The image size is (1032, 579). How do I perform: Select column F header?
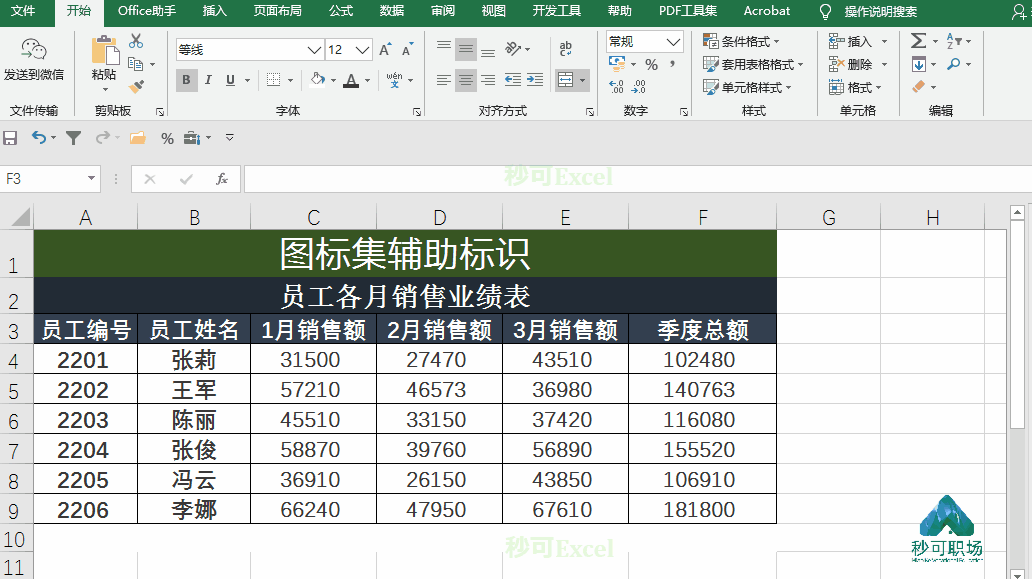click(x=702, y=217)
